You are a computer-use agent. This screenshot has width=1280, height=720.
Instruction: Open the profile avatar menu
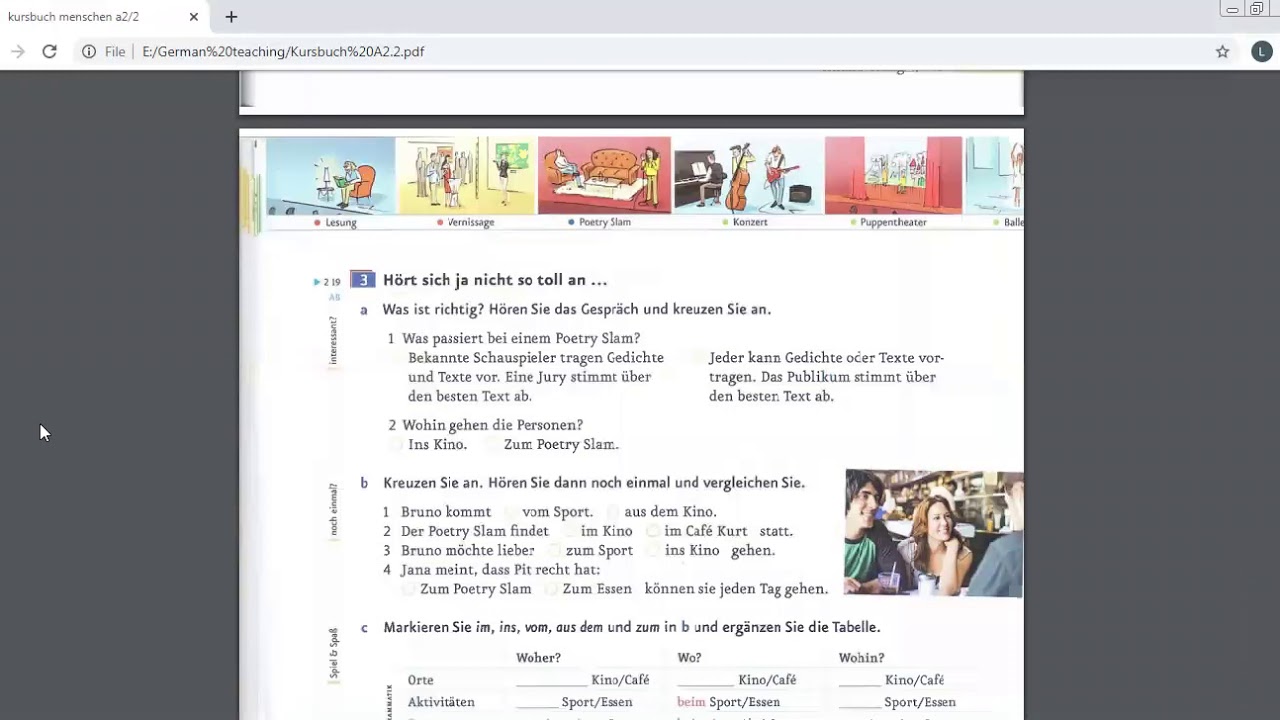tap(1261, 51)
